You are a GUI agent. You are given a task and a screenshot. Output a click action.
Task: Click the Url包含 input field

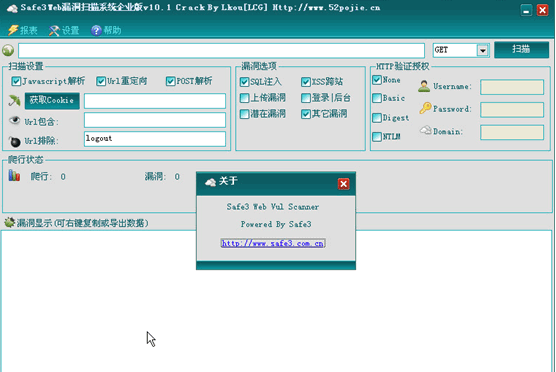click(155, 120)
